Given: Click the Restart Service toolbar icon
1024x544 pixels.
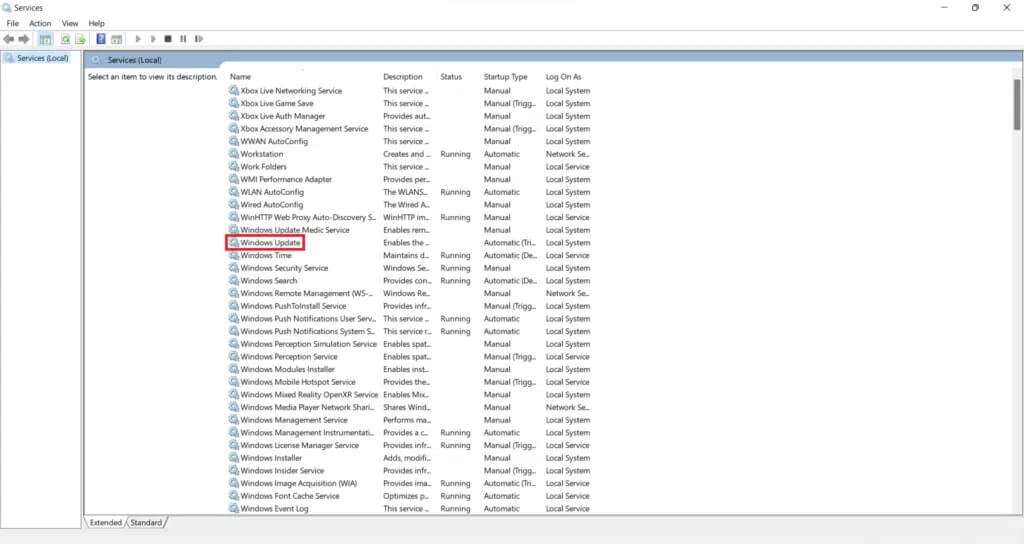Looking at the screenshot, I should (199, 39).
